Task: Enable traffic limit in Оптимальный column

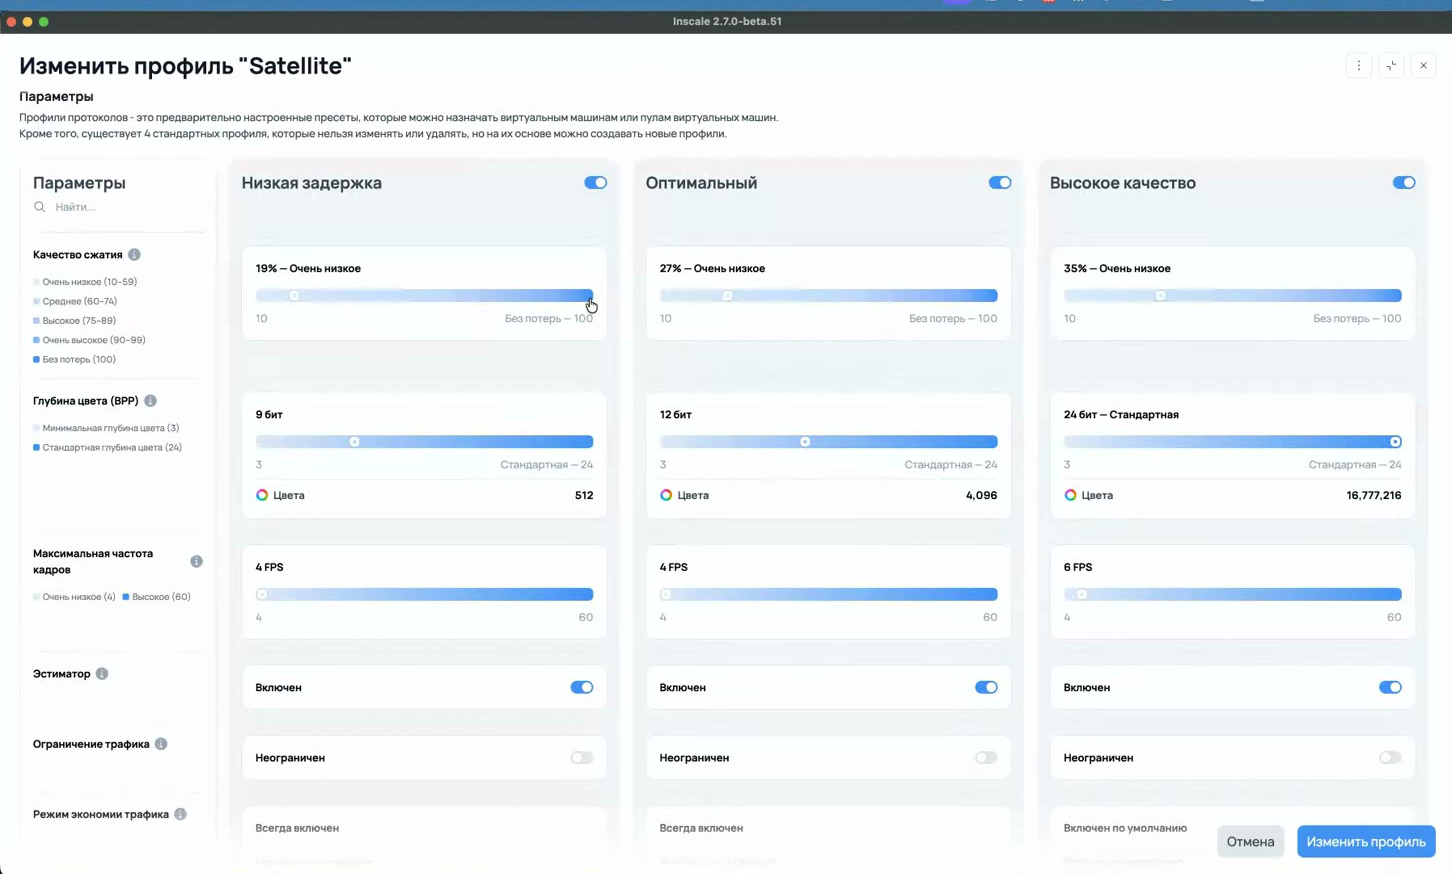Action: tap(985, 758)
